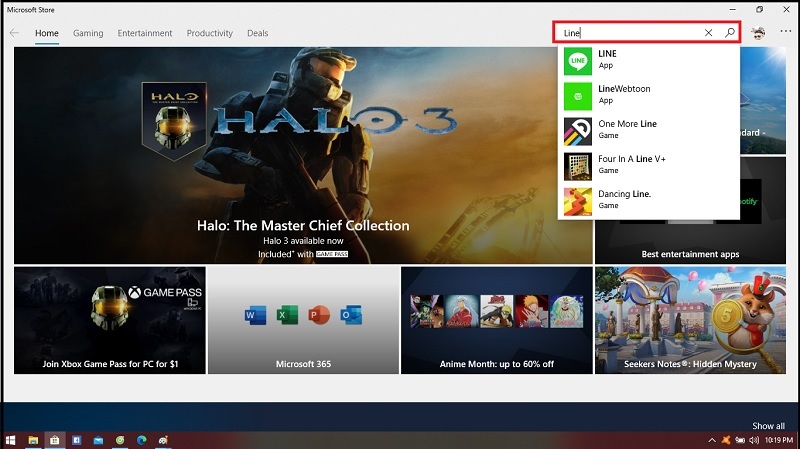This screenshot has height=449, width=800.
Task: Click the Show all link
Action: (x=768, y=426)
